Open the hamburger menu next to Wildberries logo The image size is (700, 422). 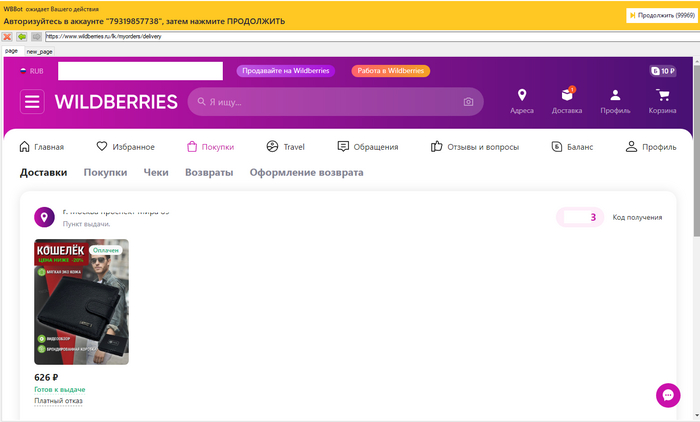click(32, 102)
